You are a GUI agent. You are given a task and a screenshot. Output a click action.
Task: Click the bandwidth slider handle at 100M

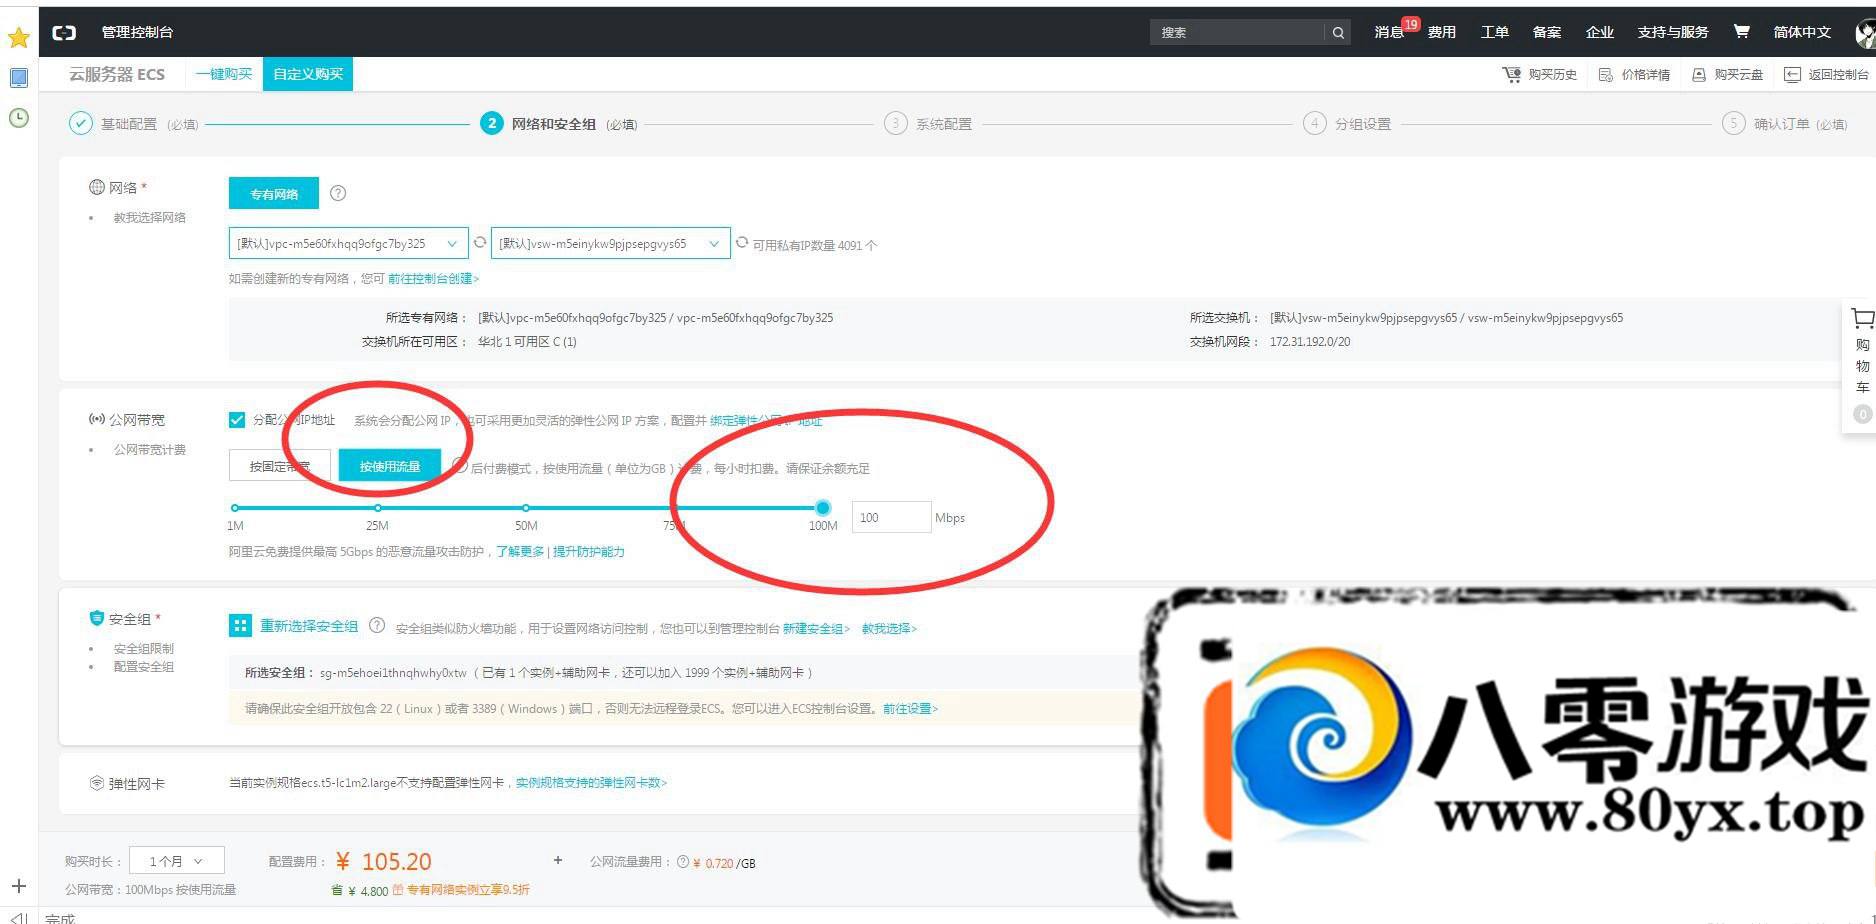point(823,508)
